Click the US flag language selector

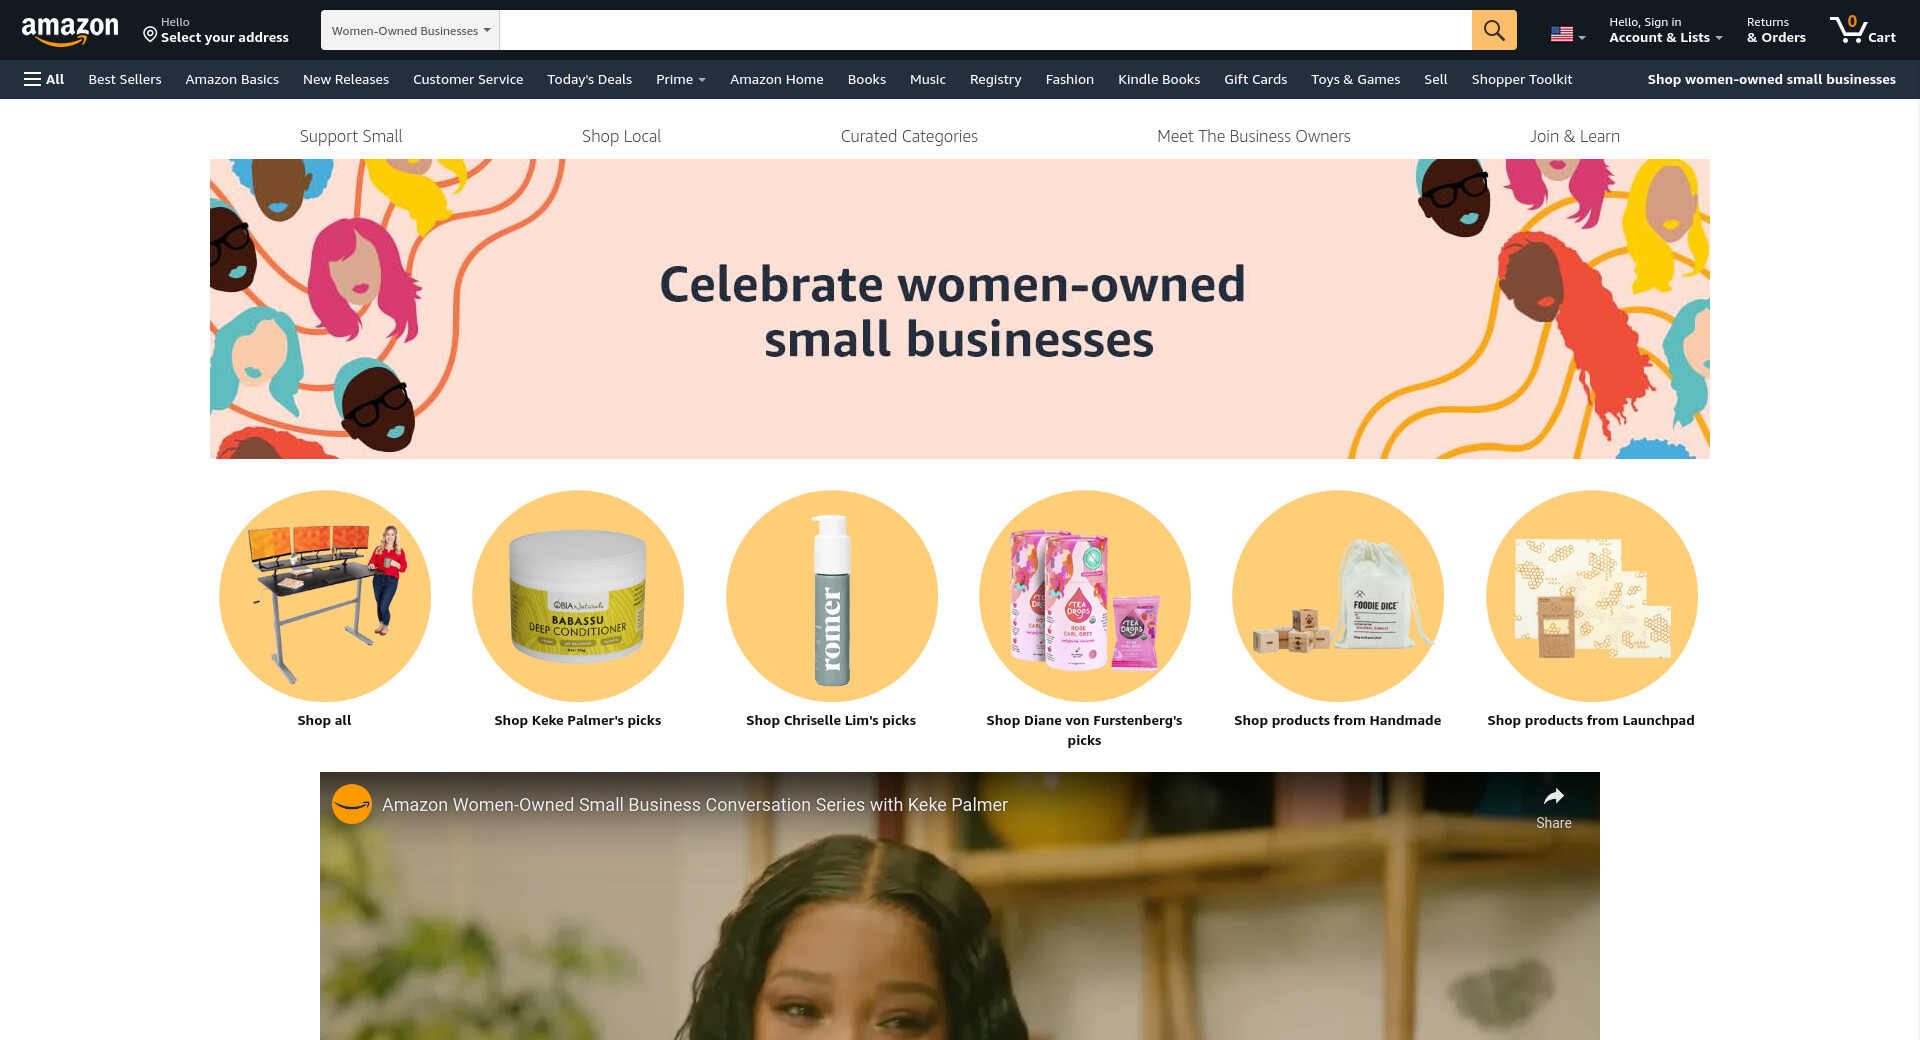1568,35
